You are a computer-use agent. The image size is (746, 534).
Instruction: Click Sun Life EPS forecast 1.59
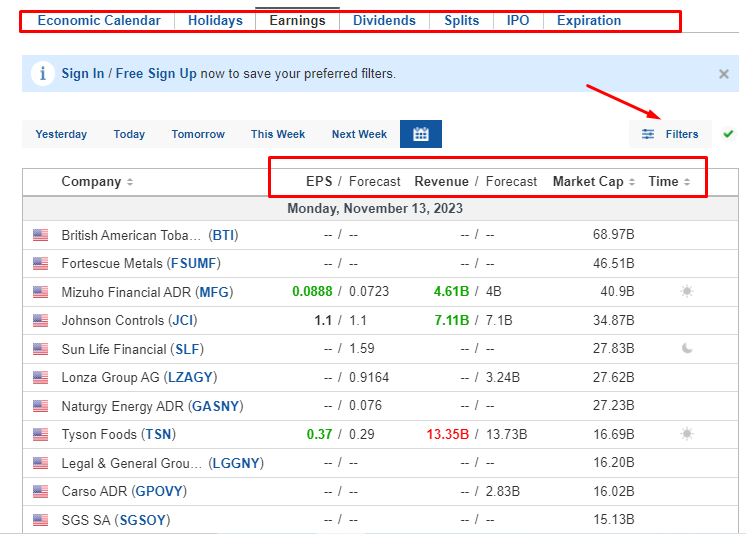coord(362,349)
